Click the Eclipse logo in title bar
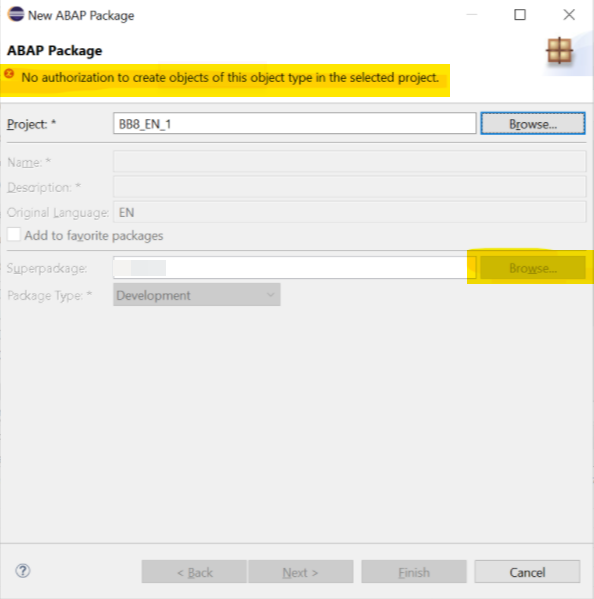This screenshot has width=594, height=599. tap(16, 15)
